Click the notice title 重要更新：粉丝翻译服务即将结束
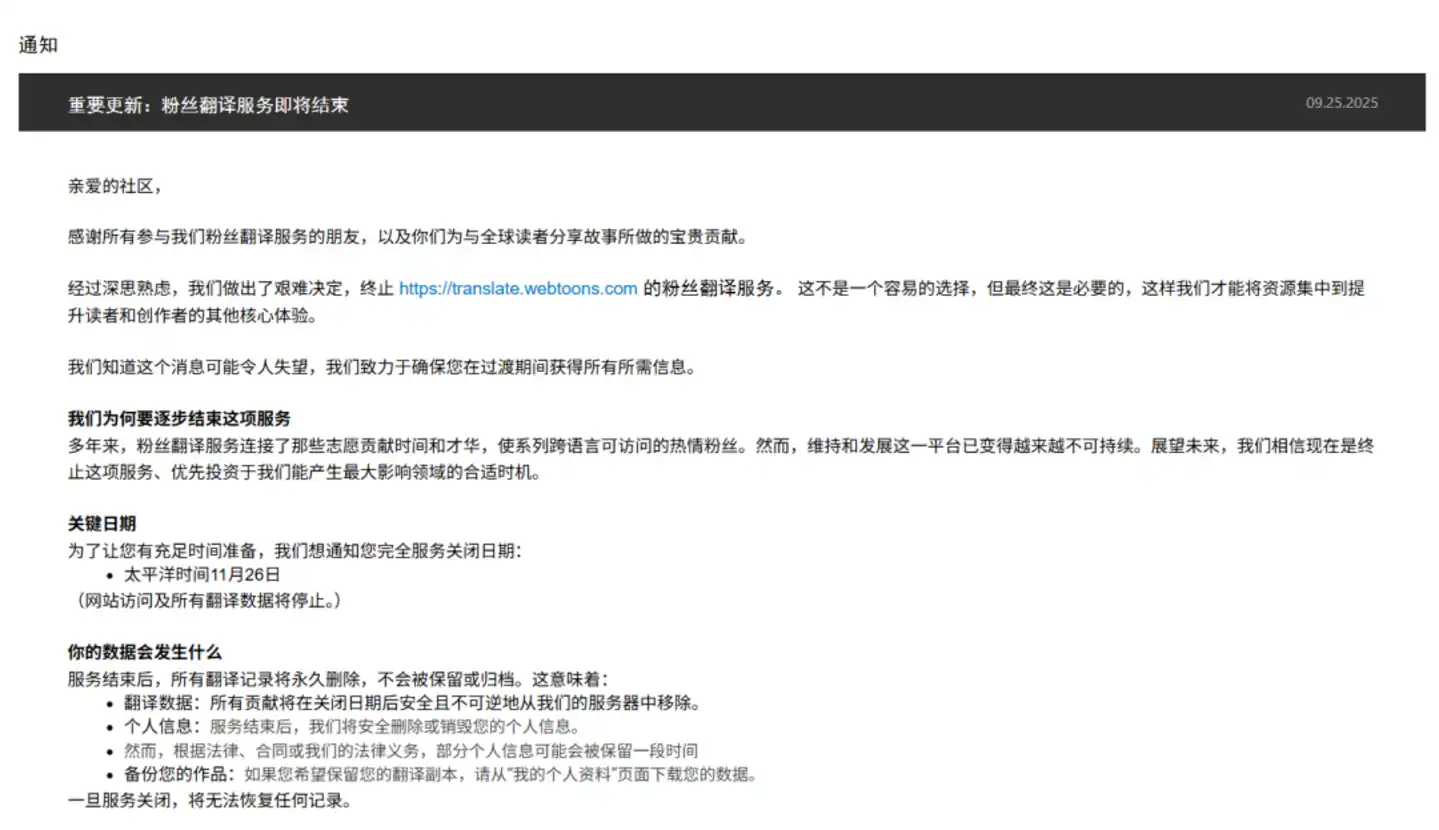This screenshot has width=1439, height=830. [x=208, y=105]
